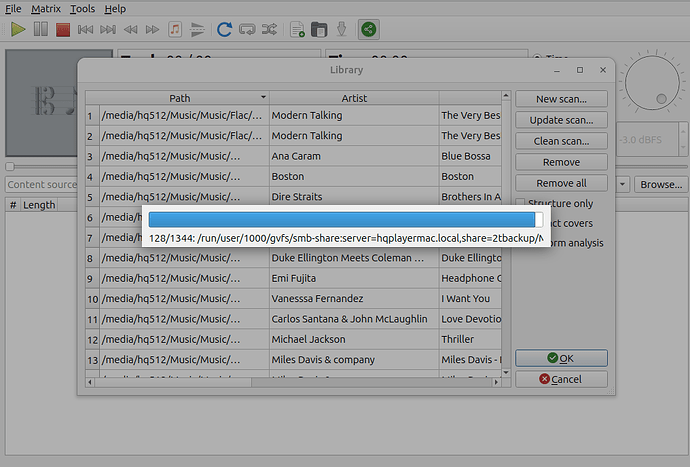The image size is (690, 467).
Task: Click the blue circular reload arrow icon
Action: tap(224, 29)
